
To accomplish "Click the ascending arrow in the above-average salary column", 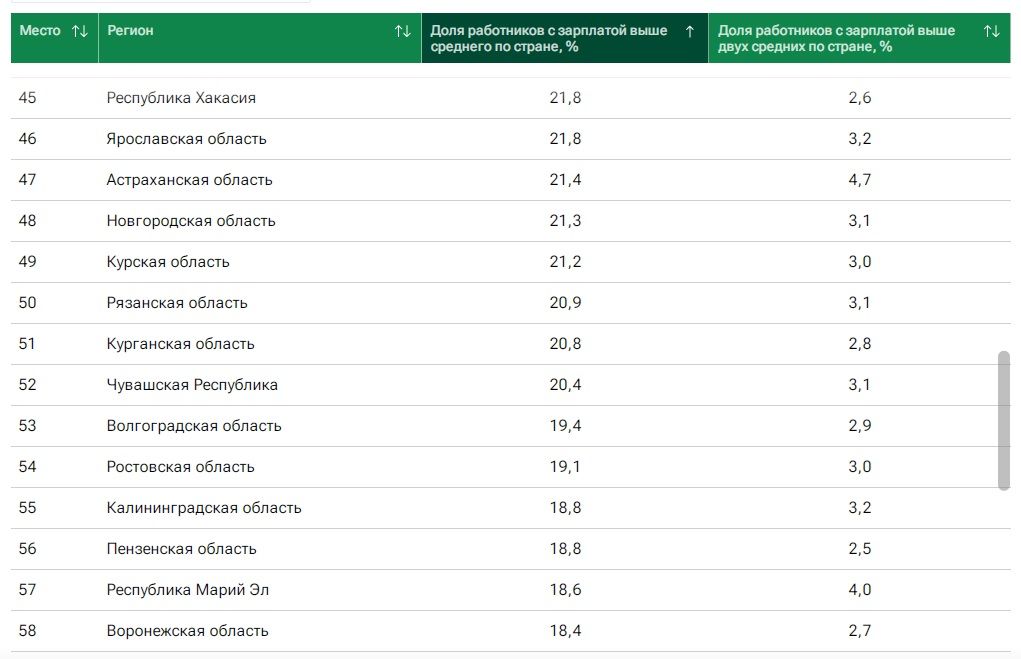I will 689,31.
